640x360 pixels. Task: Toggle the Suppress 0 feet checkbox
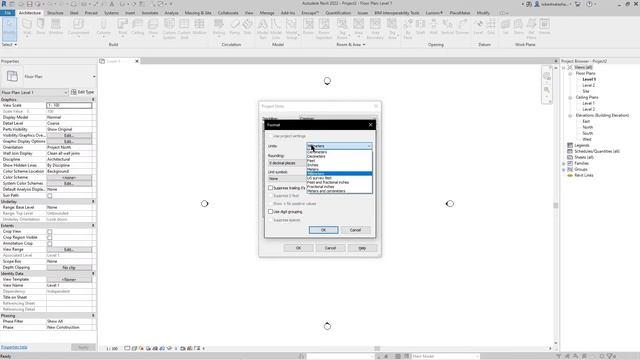270,196
